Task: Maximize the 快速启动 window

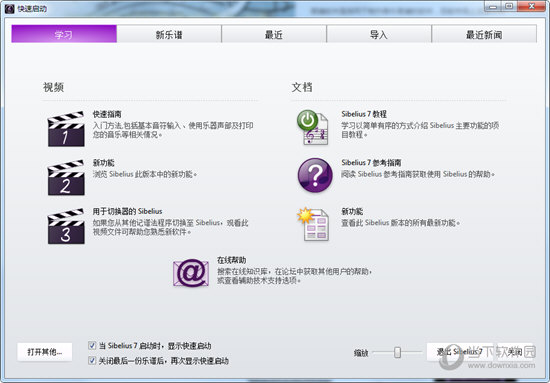Action: 509,6
